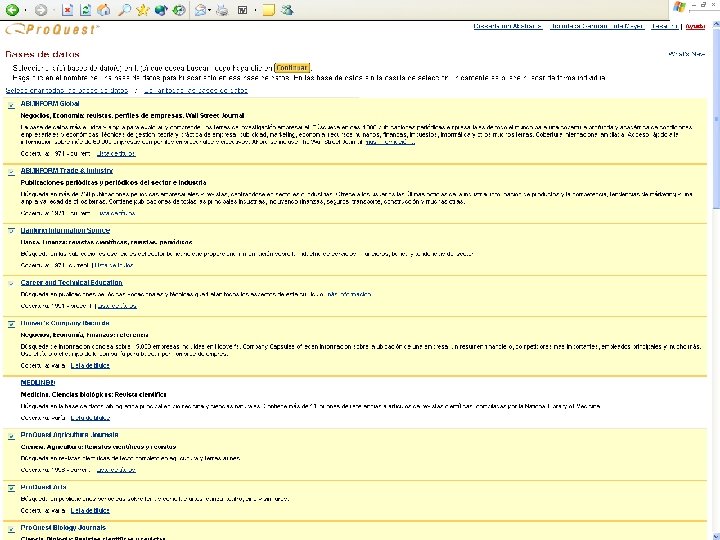Click the red Ayuda help link
The height and width of the screenshot is (540, 720).
coord(695,27)
